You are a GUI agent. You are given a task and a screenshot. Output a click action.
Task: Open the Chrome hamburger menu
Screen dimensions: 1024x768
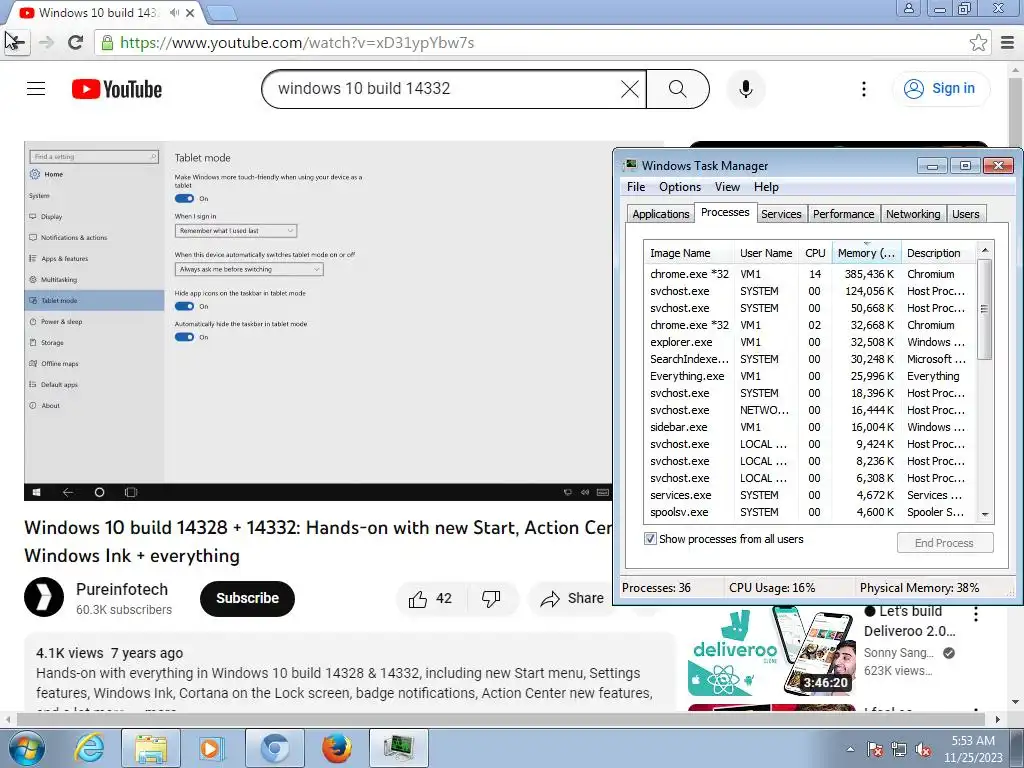tap(1008, 43)
